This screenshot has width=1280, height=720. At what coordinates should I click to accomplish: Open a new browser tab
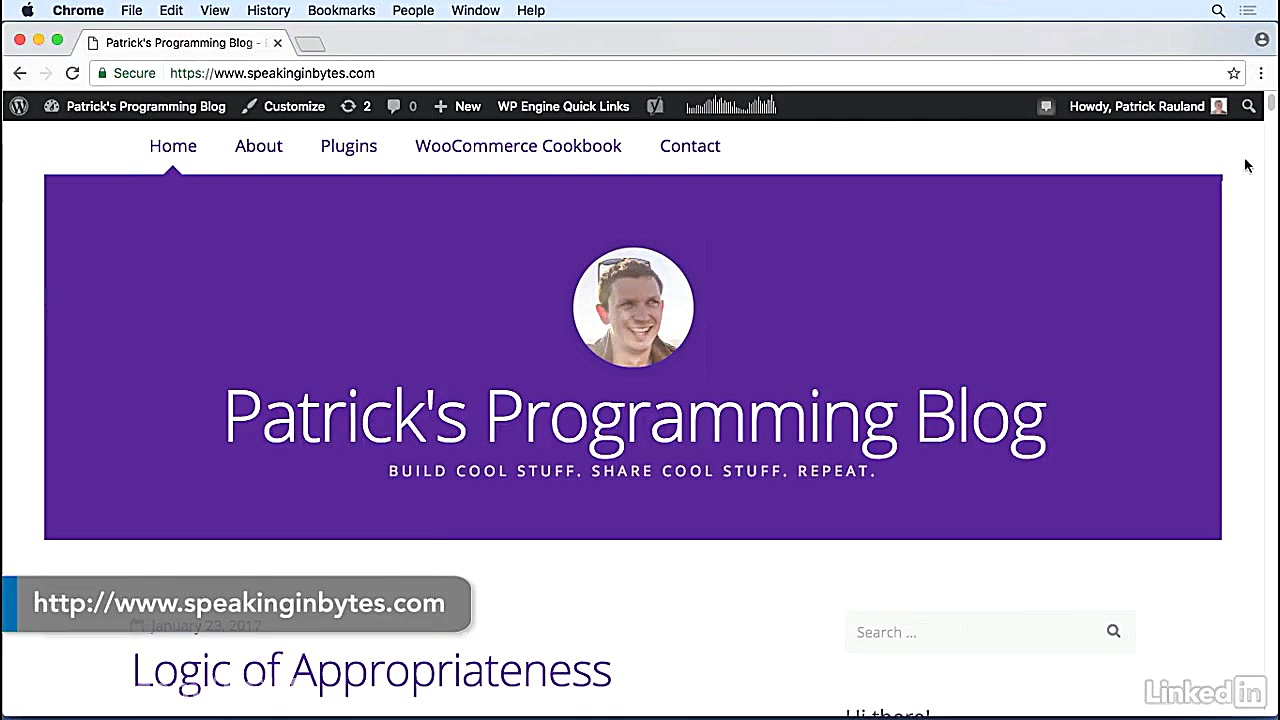[310, 44]
